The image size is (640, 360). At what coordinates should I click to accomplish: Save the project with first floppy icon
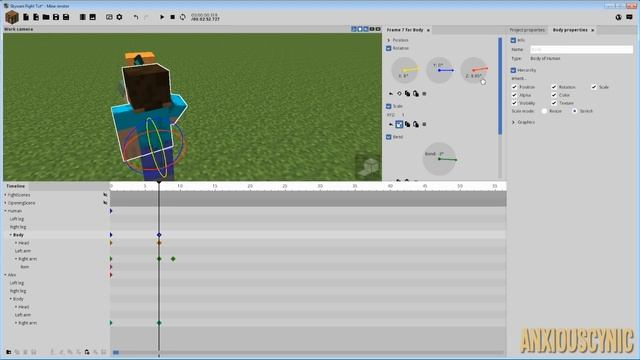coord(56,17)
